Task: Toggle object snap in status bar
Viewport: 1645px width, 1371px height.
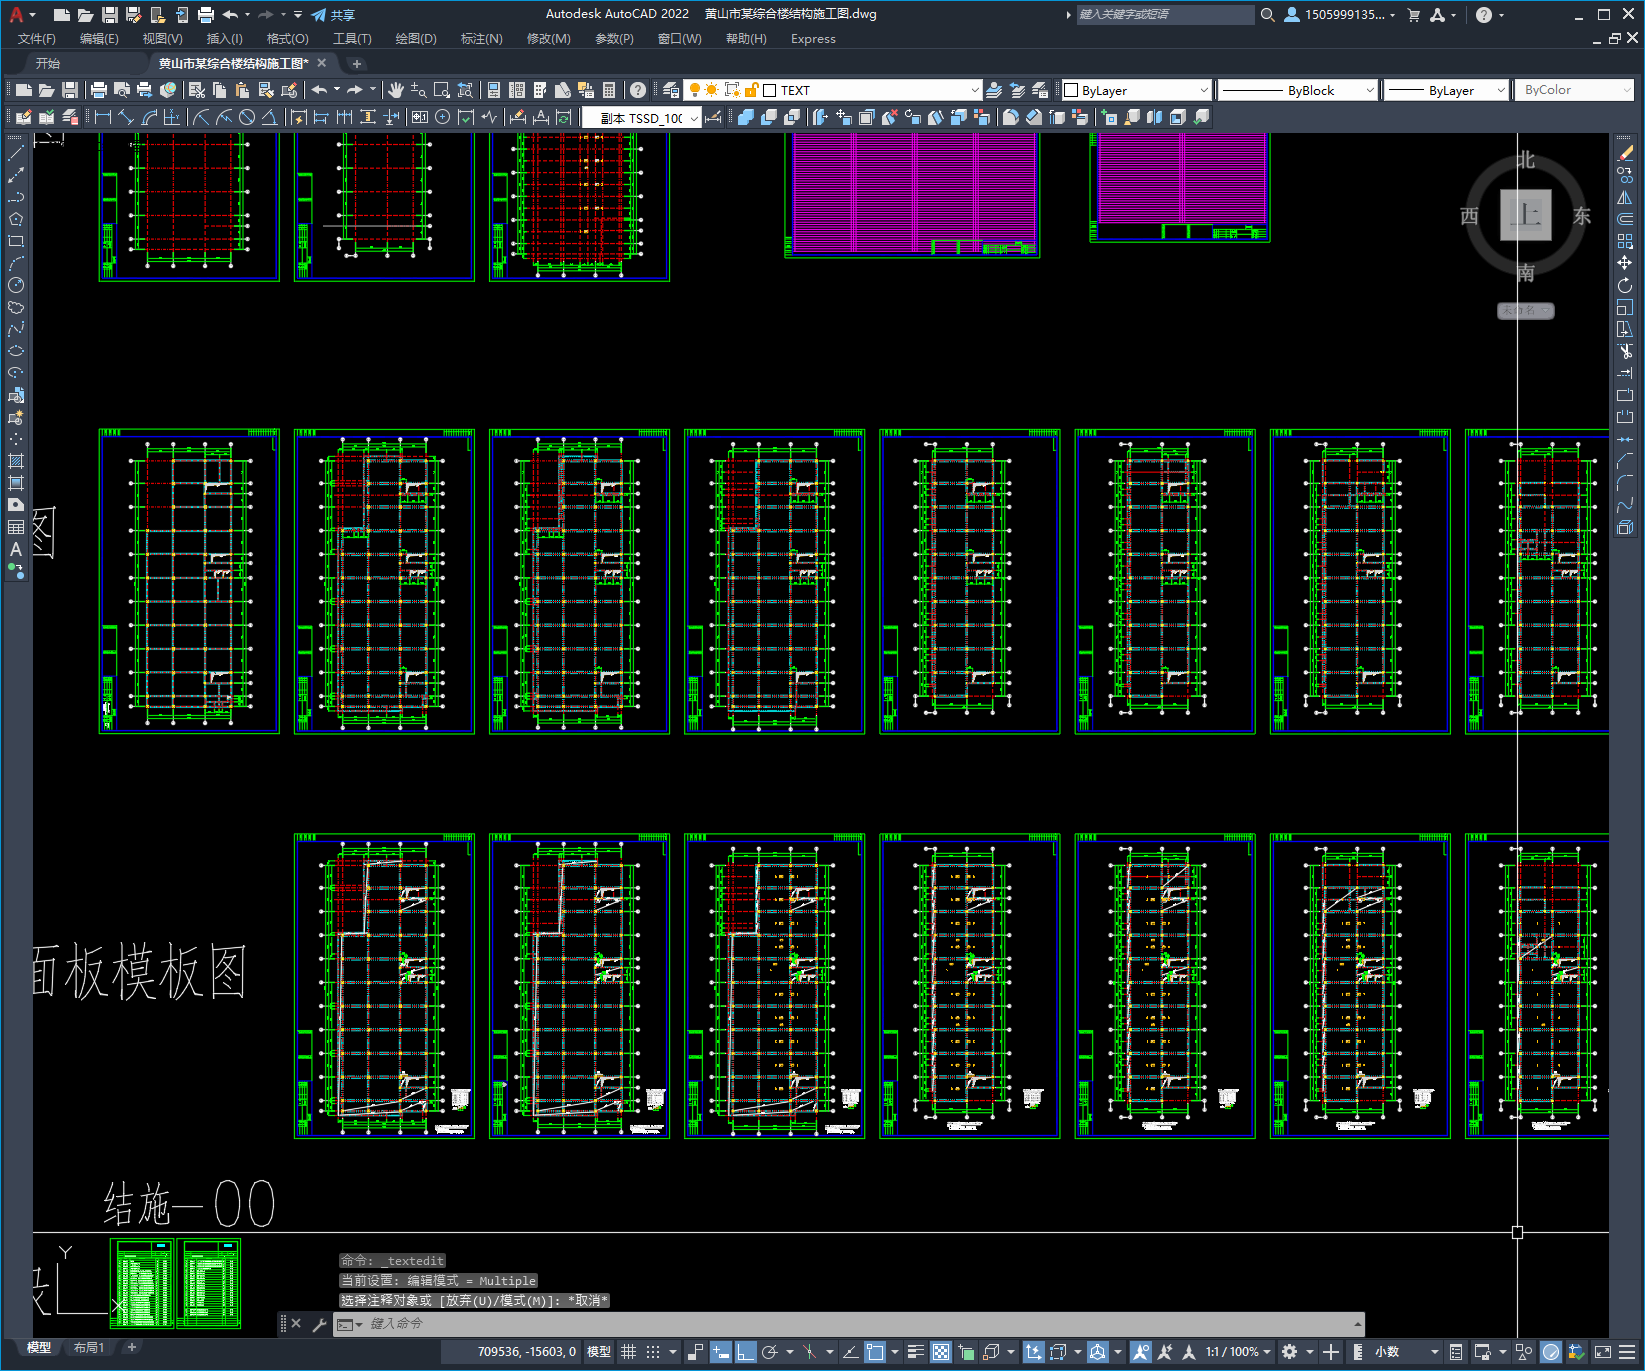Action: click(x=875, y=1352)
